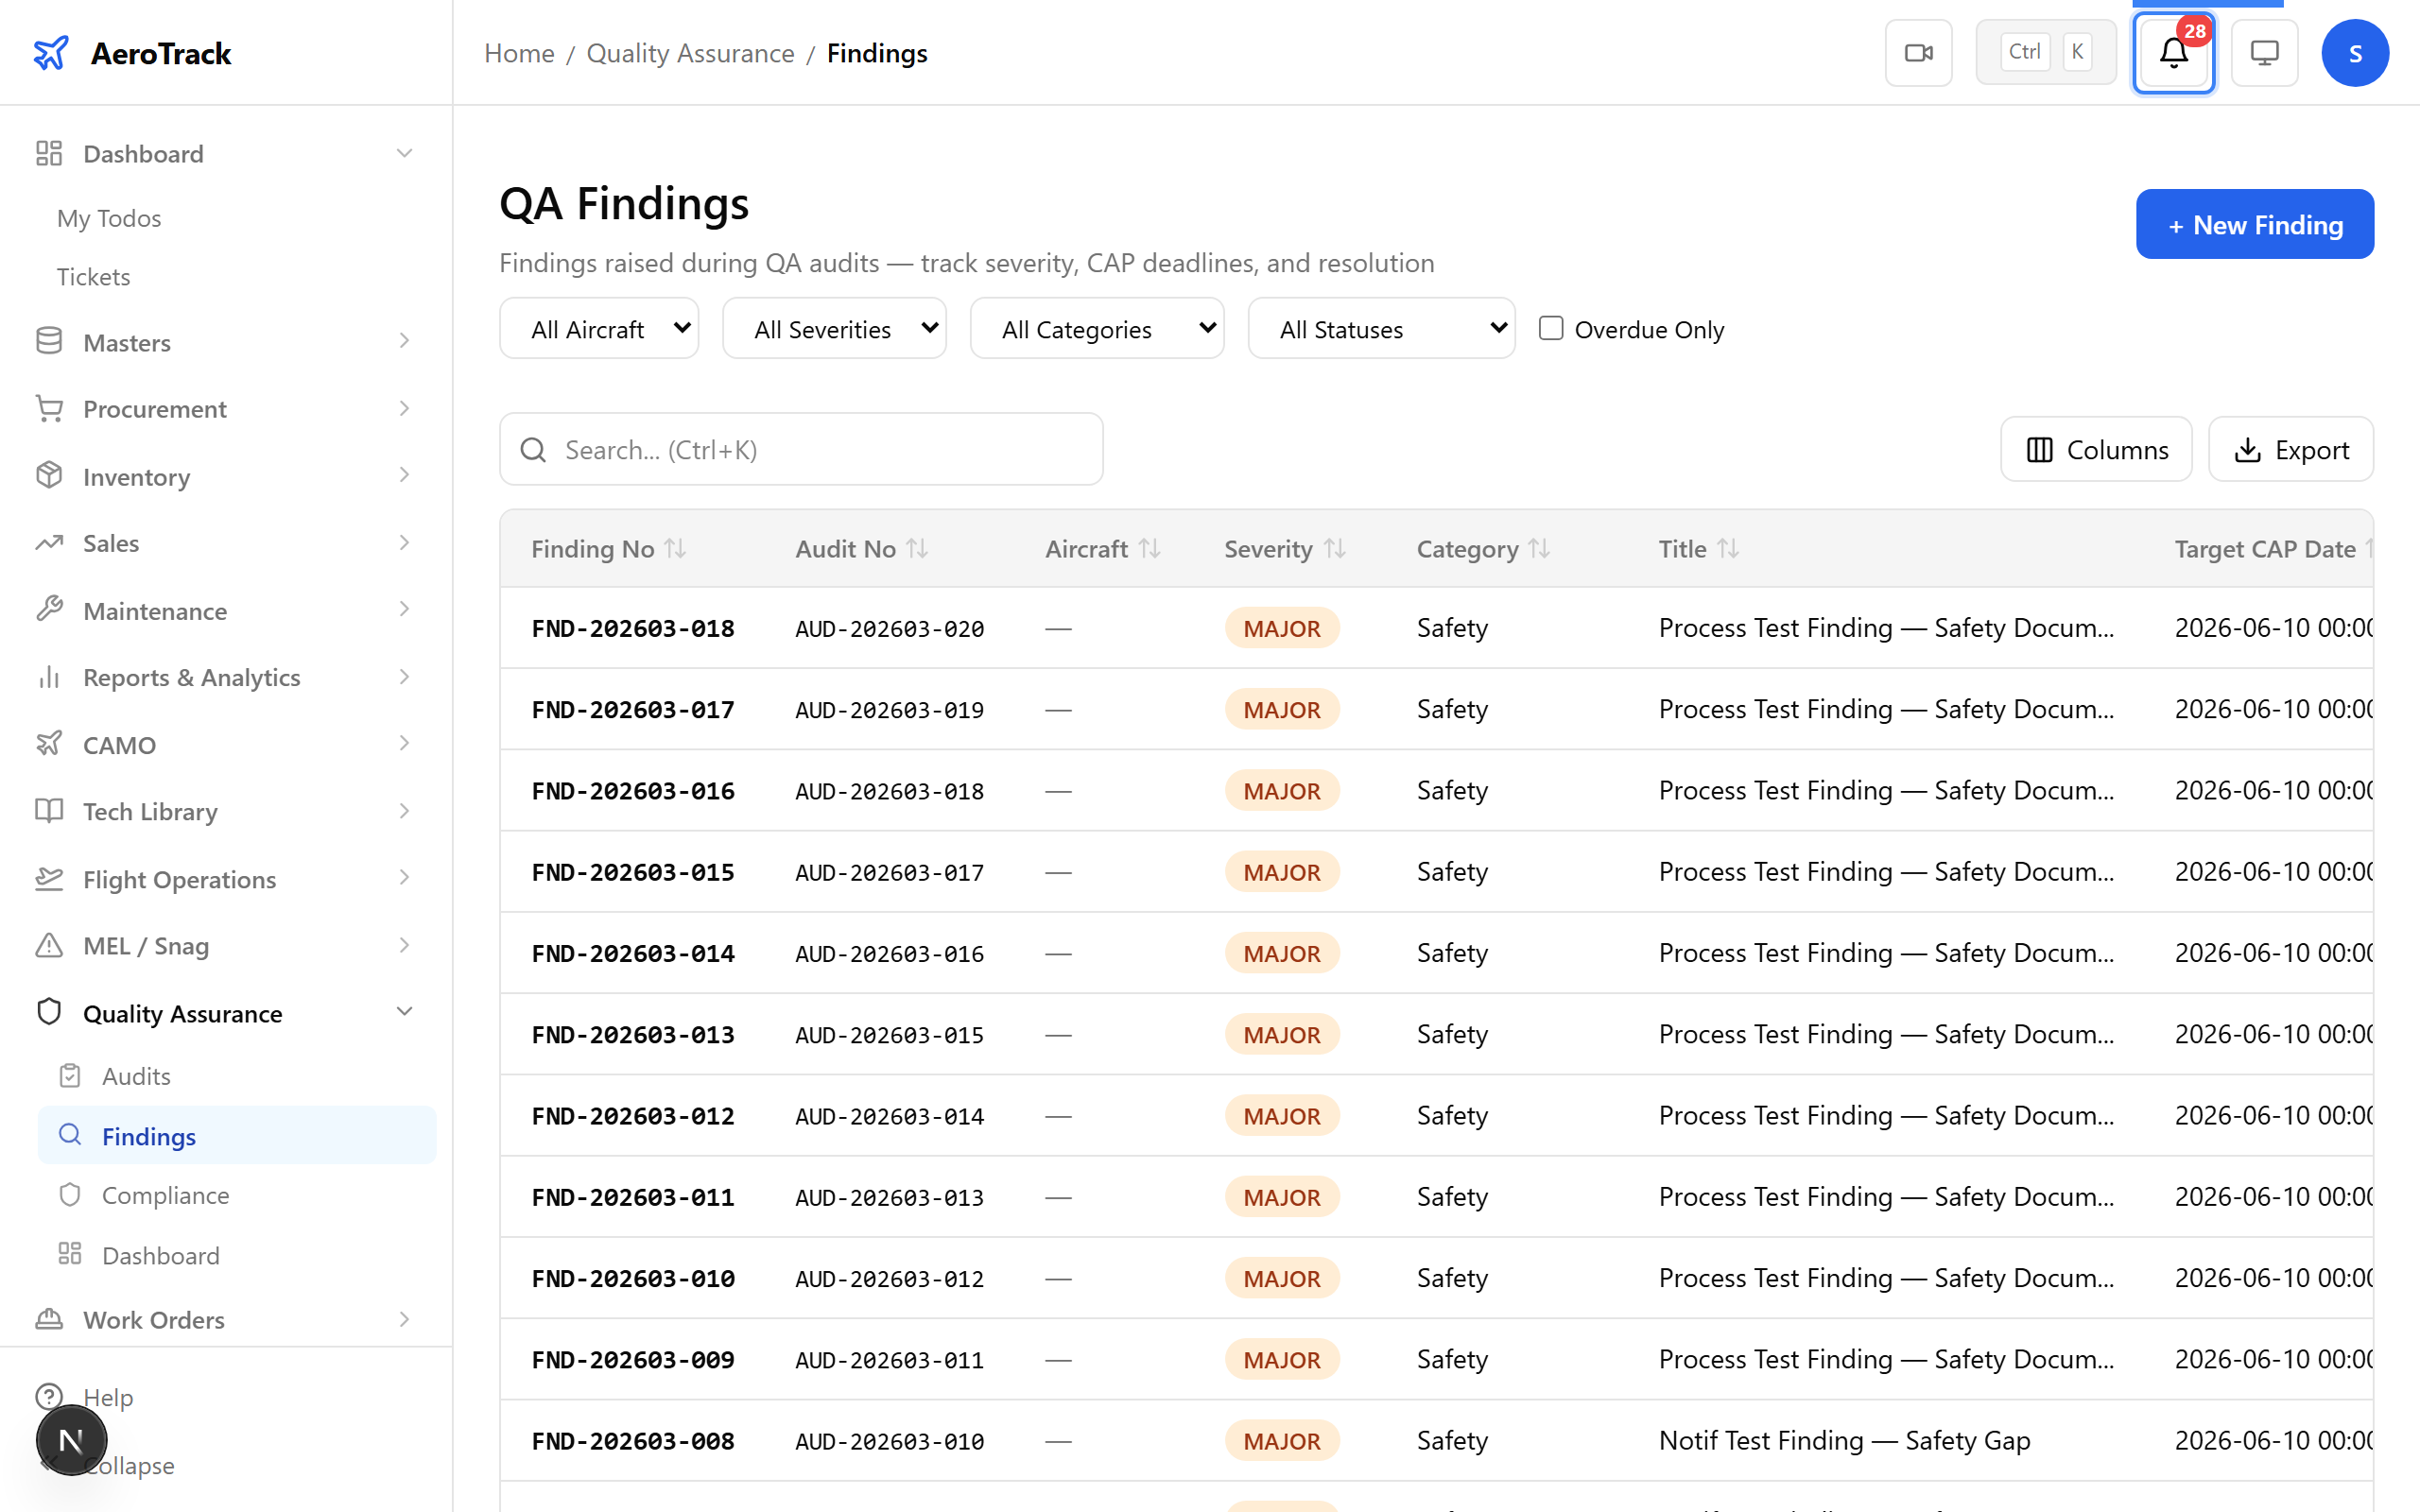
Task: Open the video camera tool in the header
Action: point(1917,52)
